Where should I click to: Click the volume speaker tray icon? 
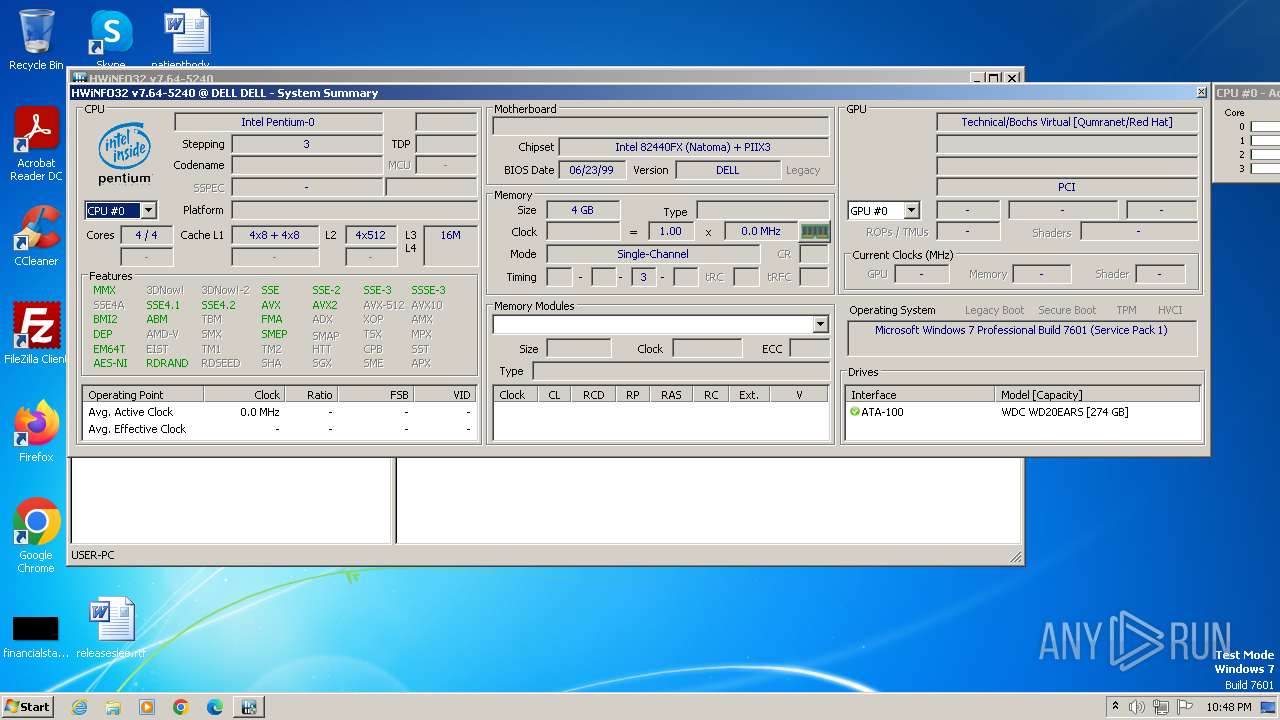point(1137,707)
